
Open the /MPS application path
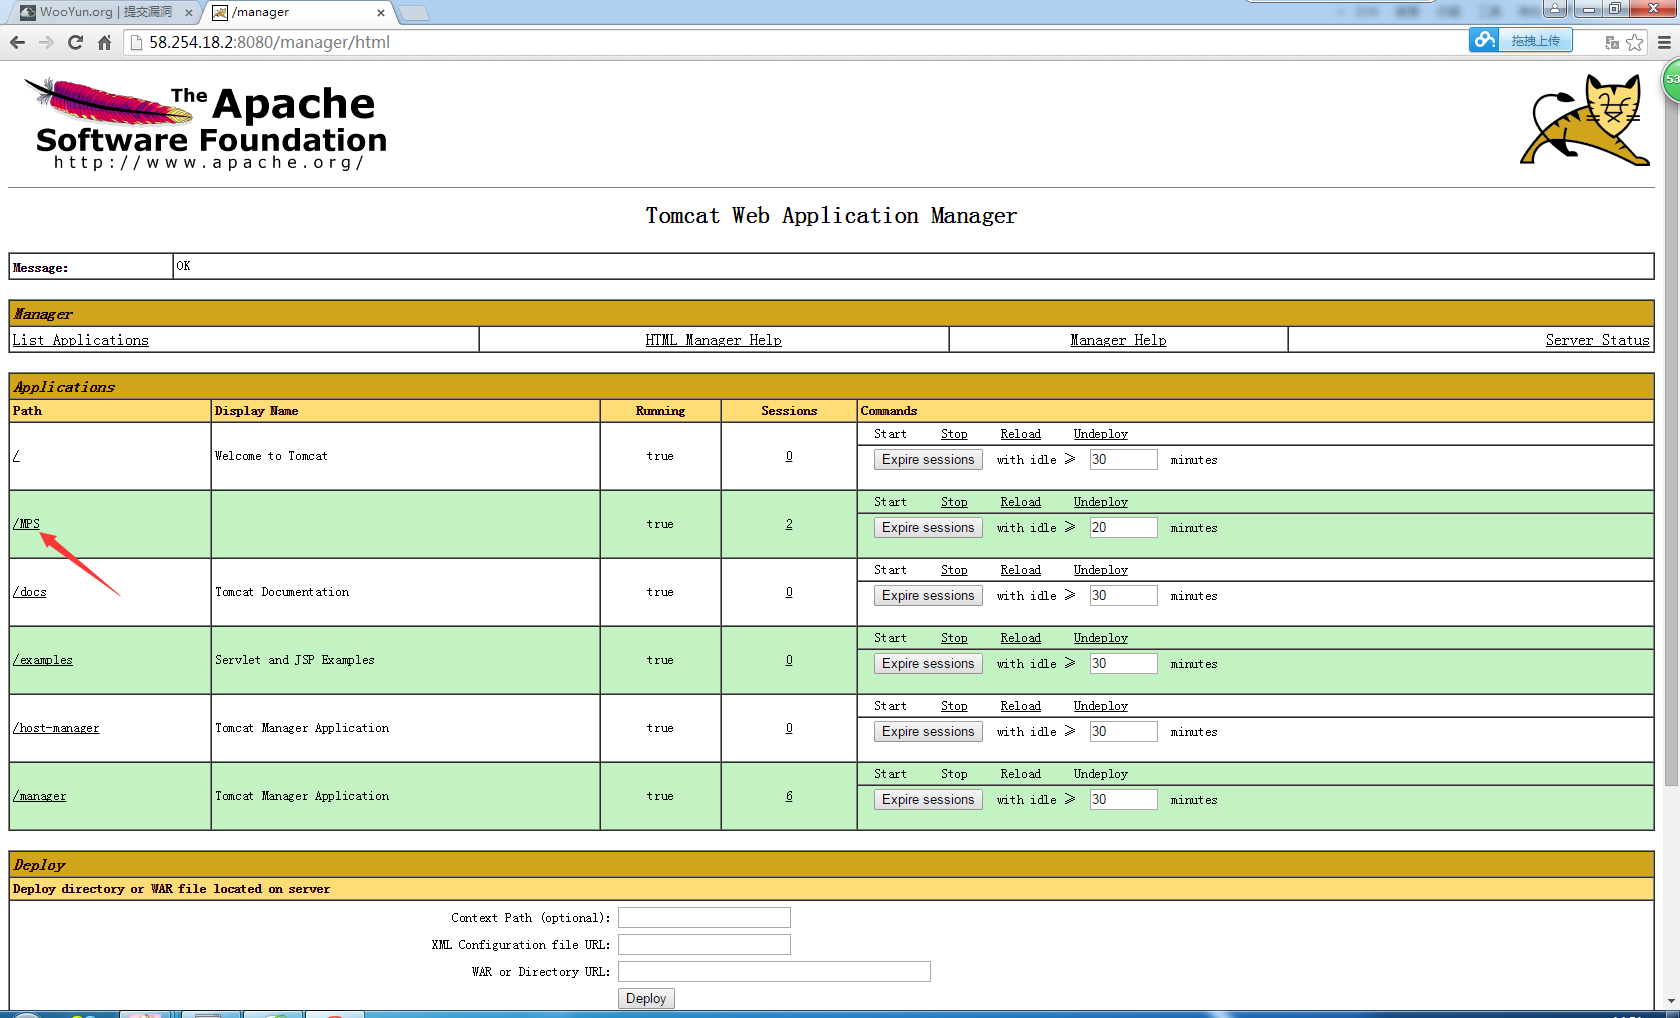tap(26, 524)
